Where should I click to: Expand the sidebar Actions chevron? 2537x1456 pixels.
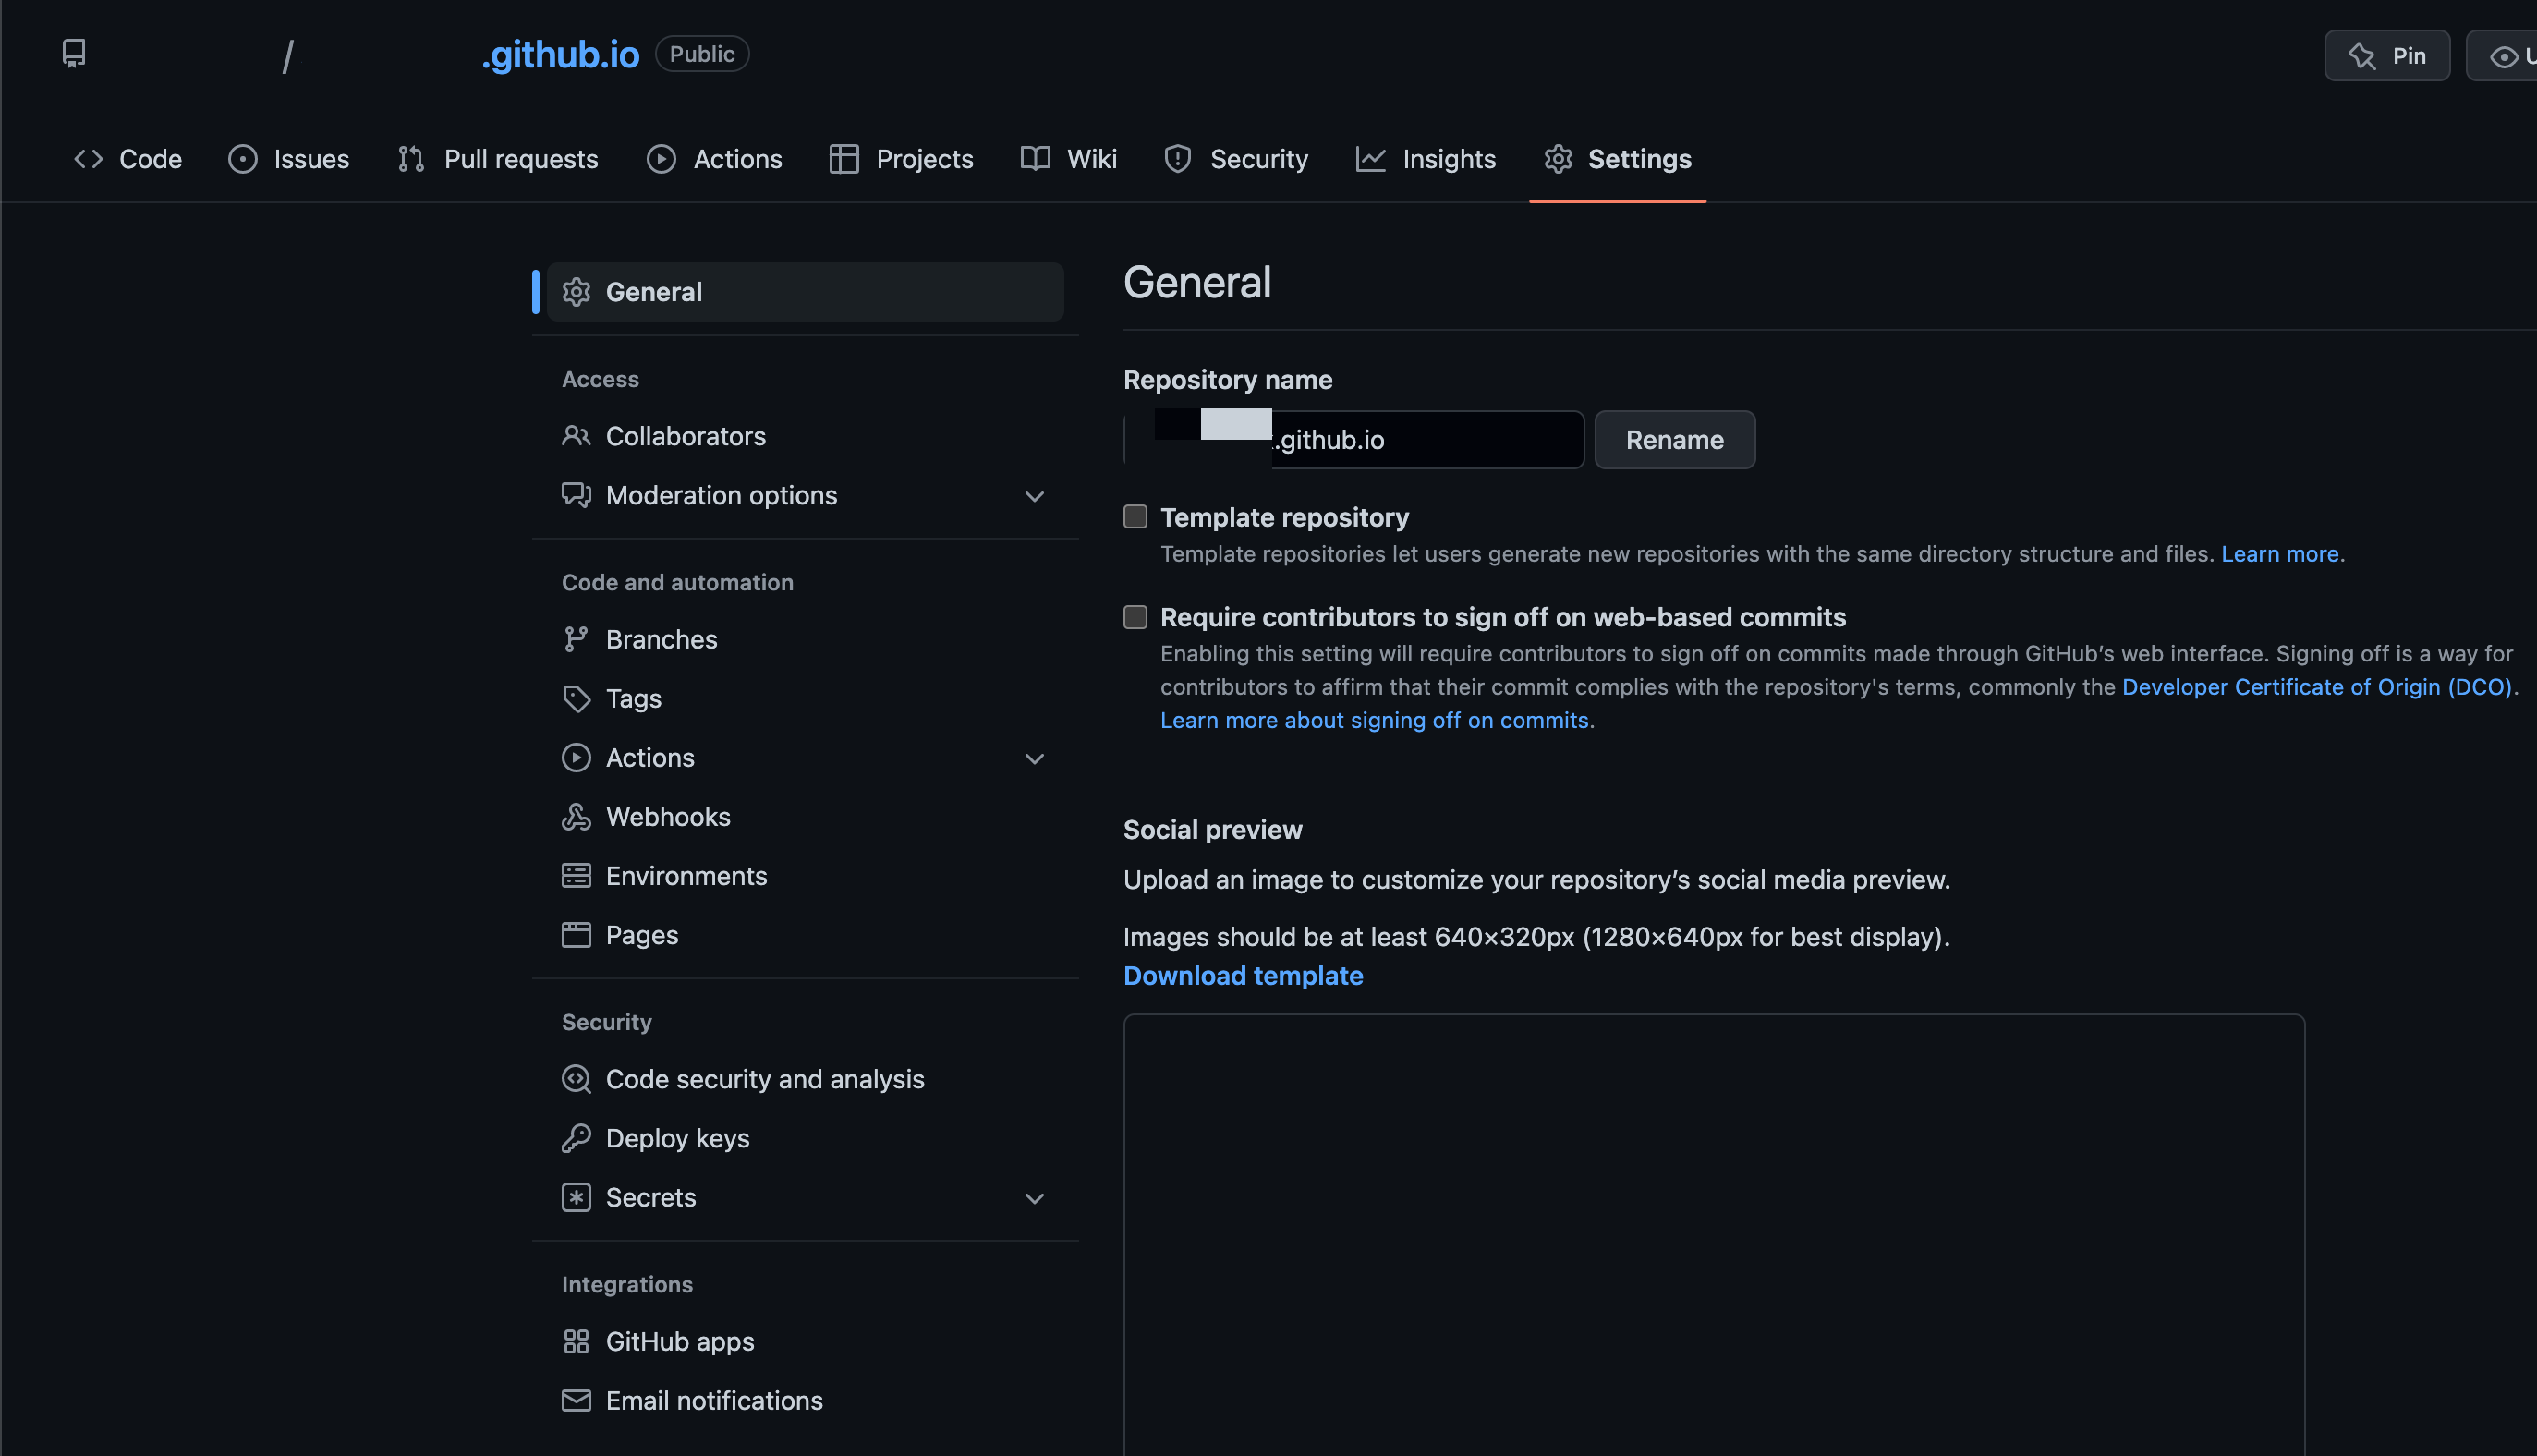tap(1035, 759)
